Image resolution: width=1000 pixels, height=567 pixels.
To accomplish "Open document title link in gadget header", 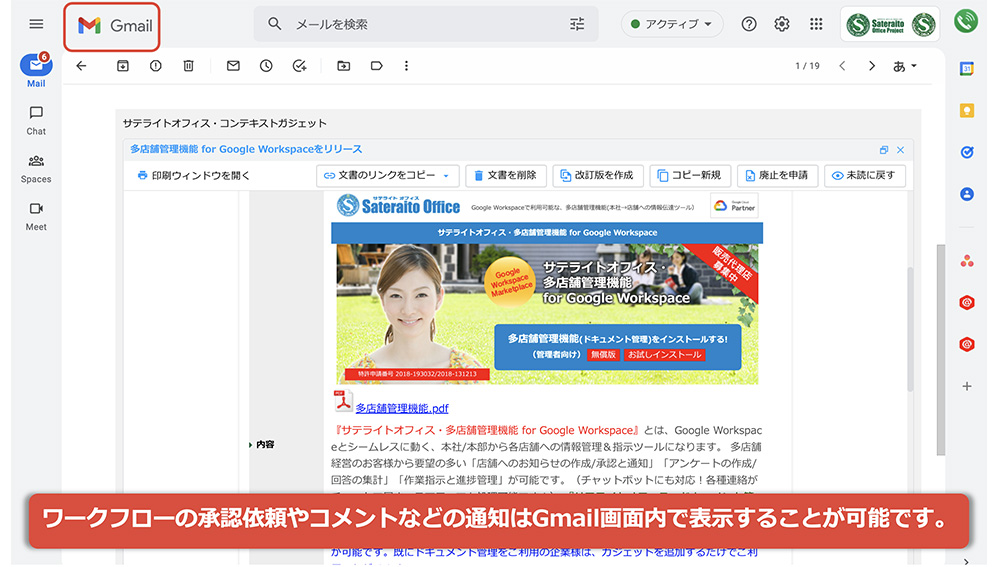I will (x=246, y=149).
